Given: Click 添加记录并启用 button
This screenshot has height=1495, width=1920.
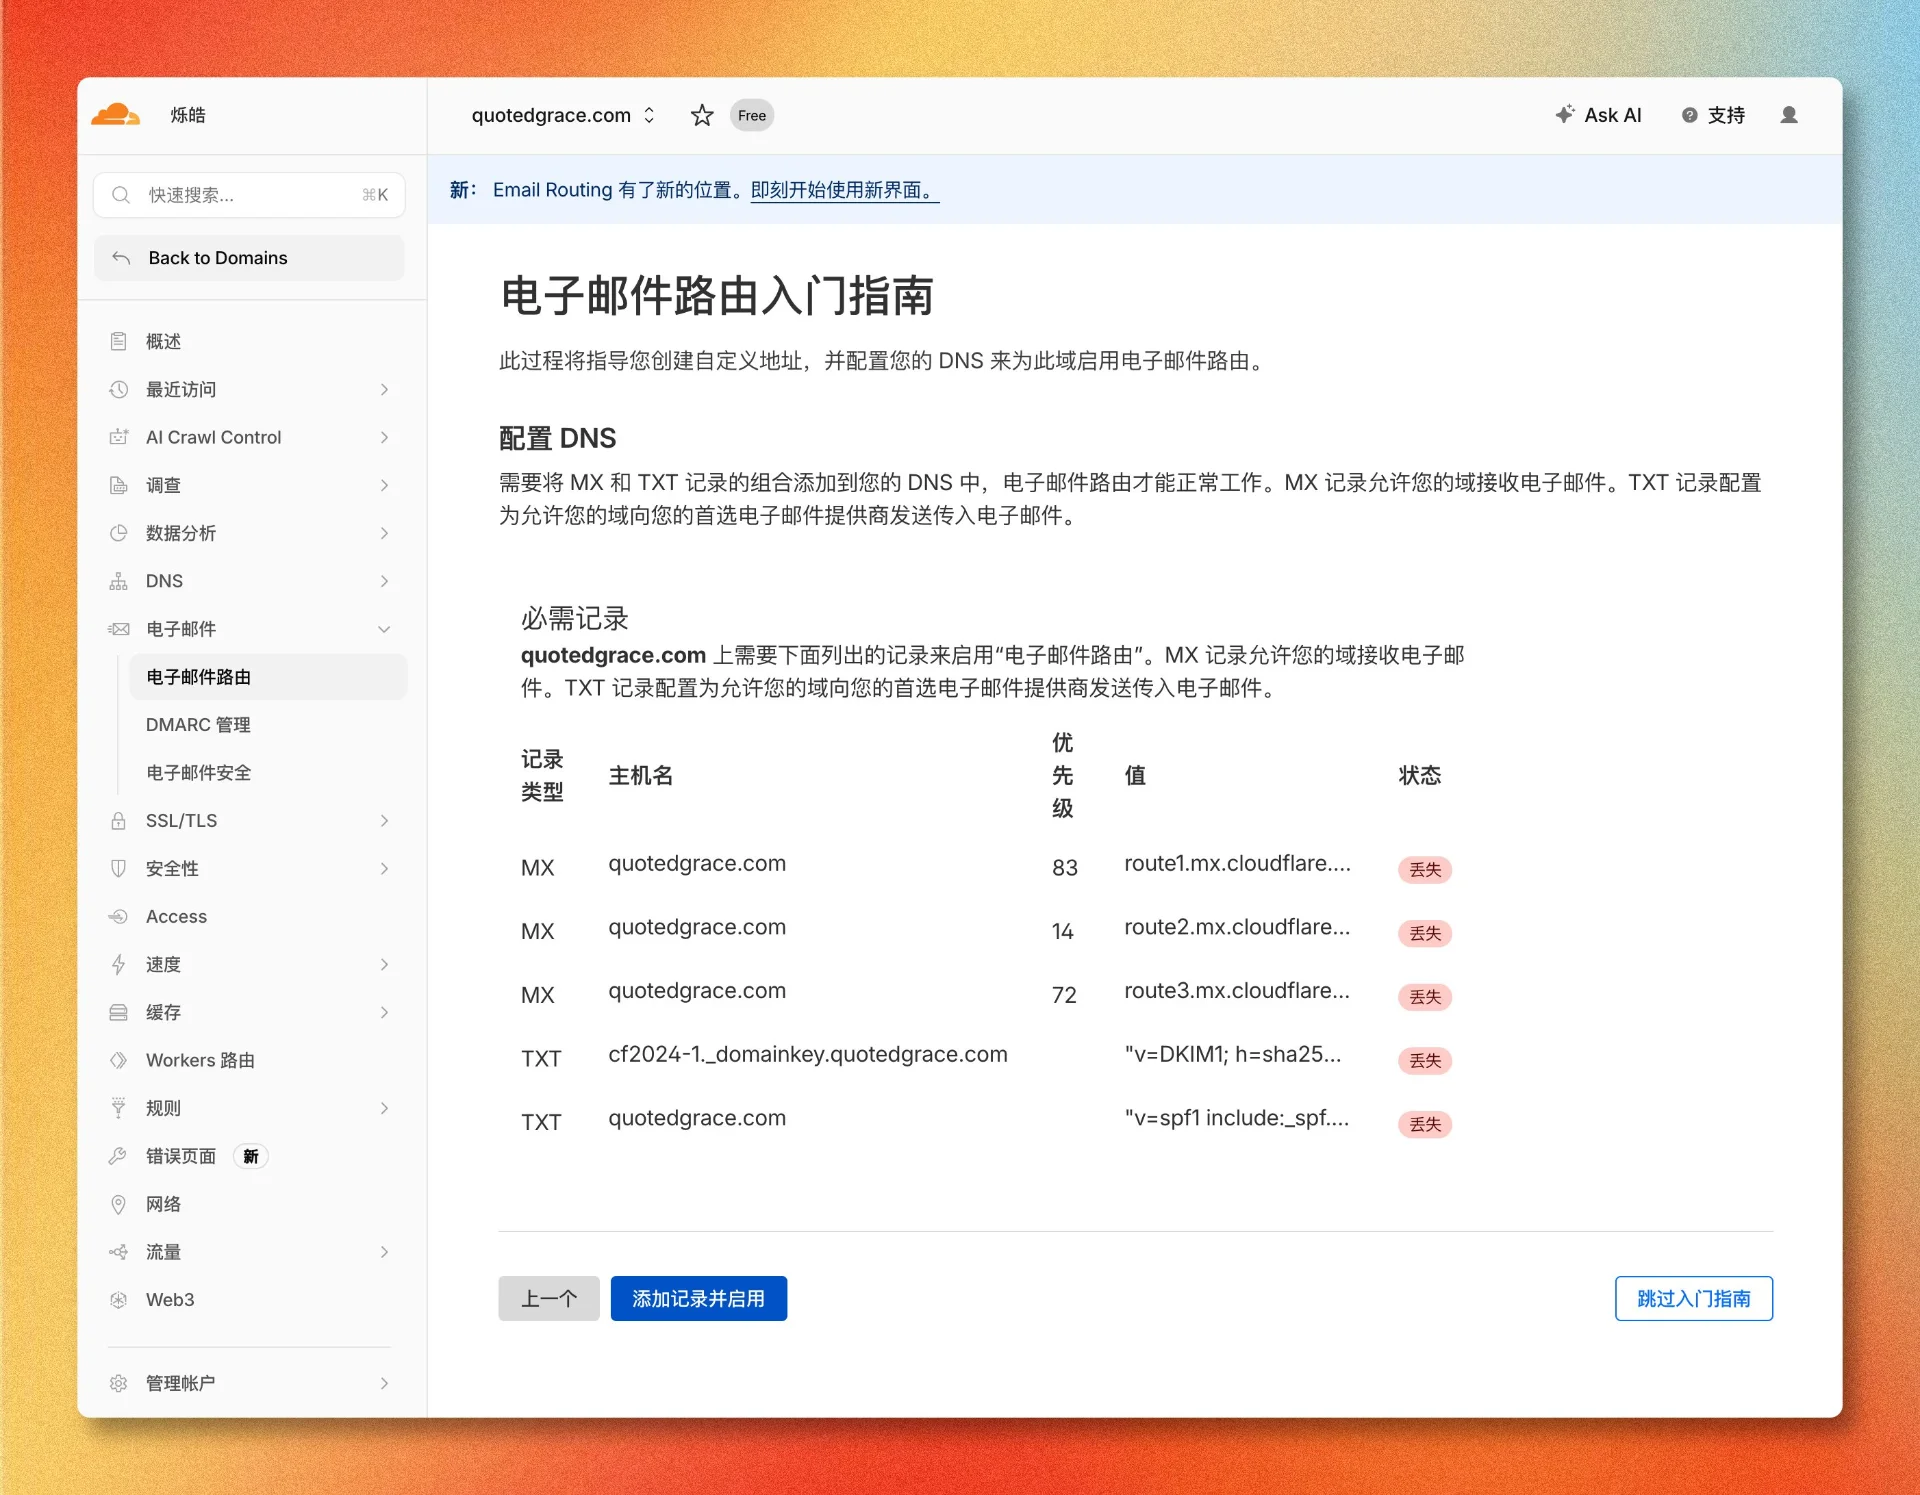Looking at the screenshot, I should point(699,1298).
